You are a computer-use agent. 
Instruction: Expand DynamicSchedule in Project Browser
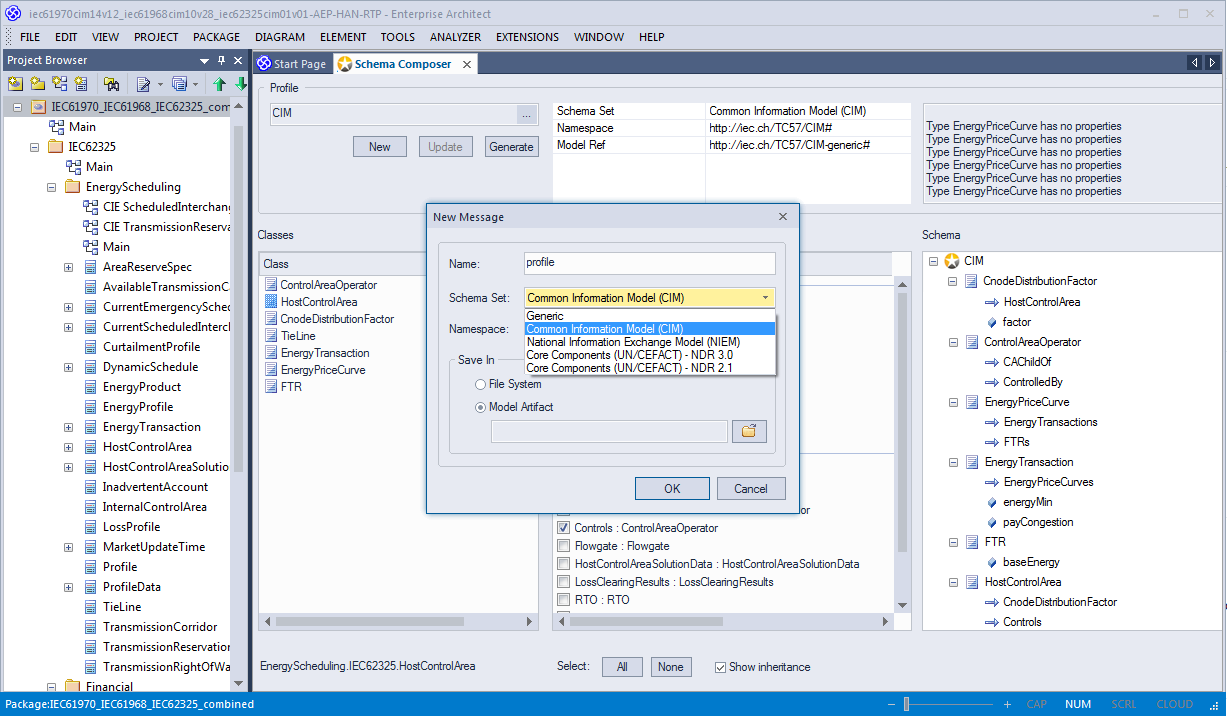pos(68,367)
